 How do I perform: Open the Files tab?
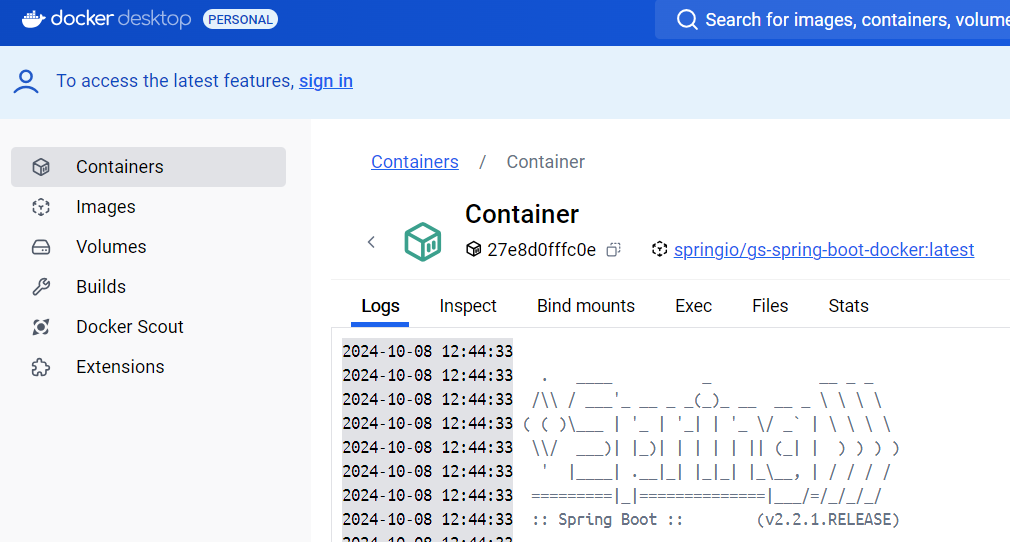tap(770, 306)
